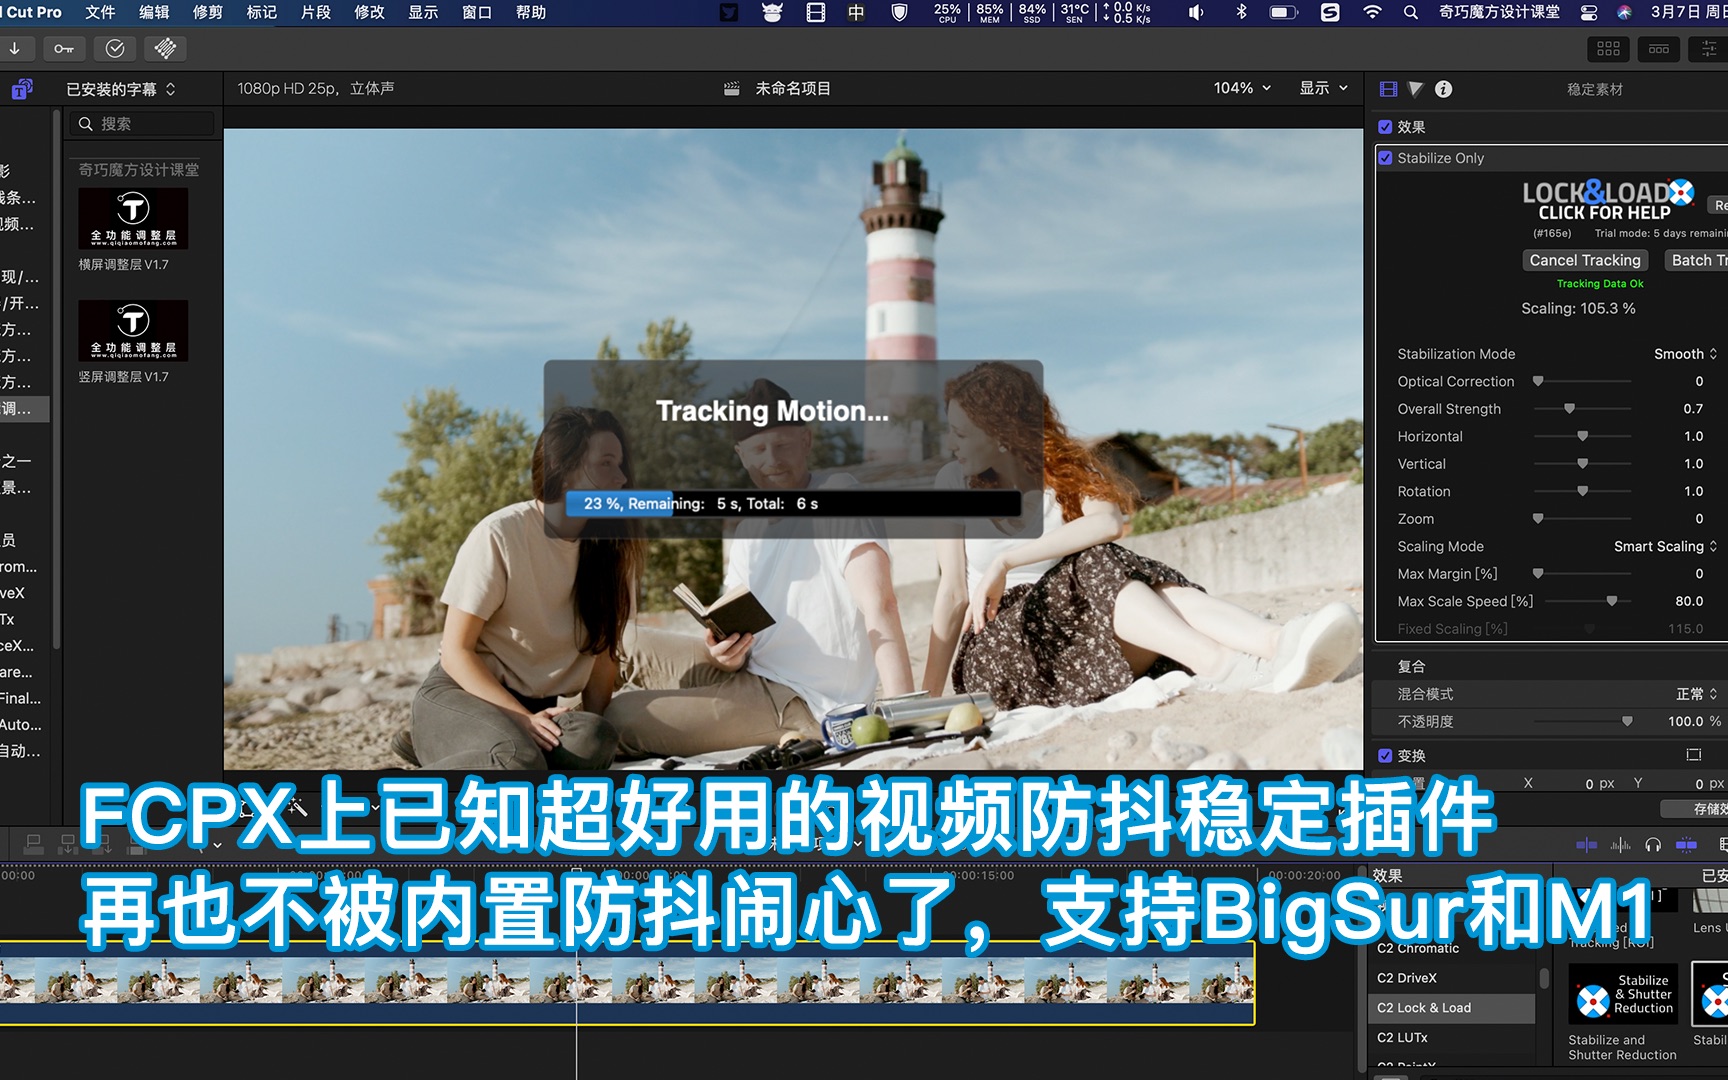Screen dimensions: 1728x1080
Task: Click the Chinese input method icon
Action: pos(856,12)
